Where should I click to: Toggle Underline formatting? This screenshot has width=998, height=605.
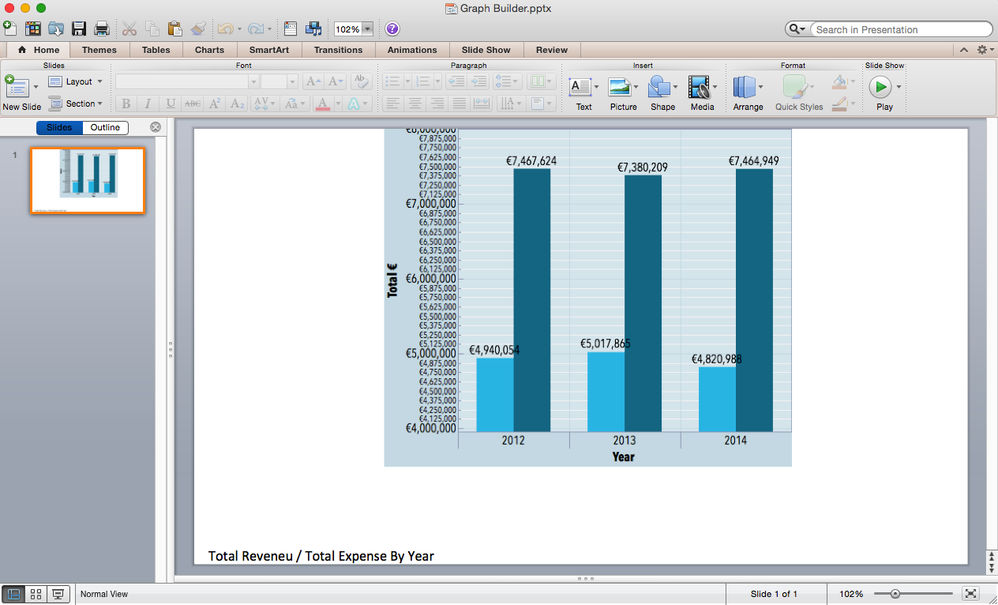[171, 104]
